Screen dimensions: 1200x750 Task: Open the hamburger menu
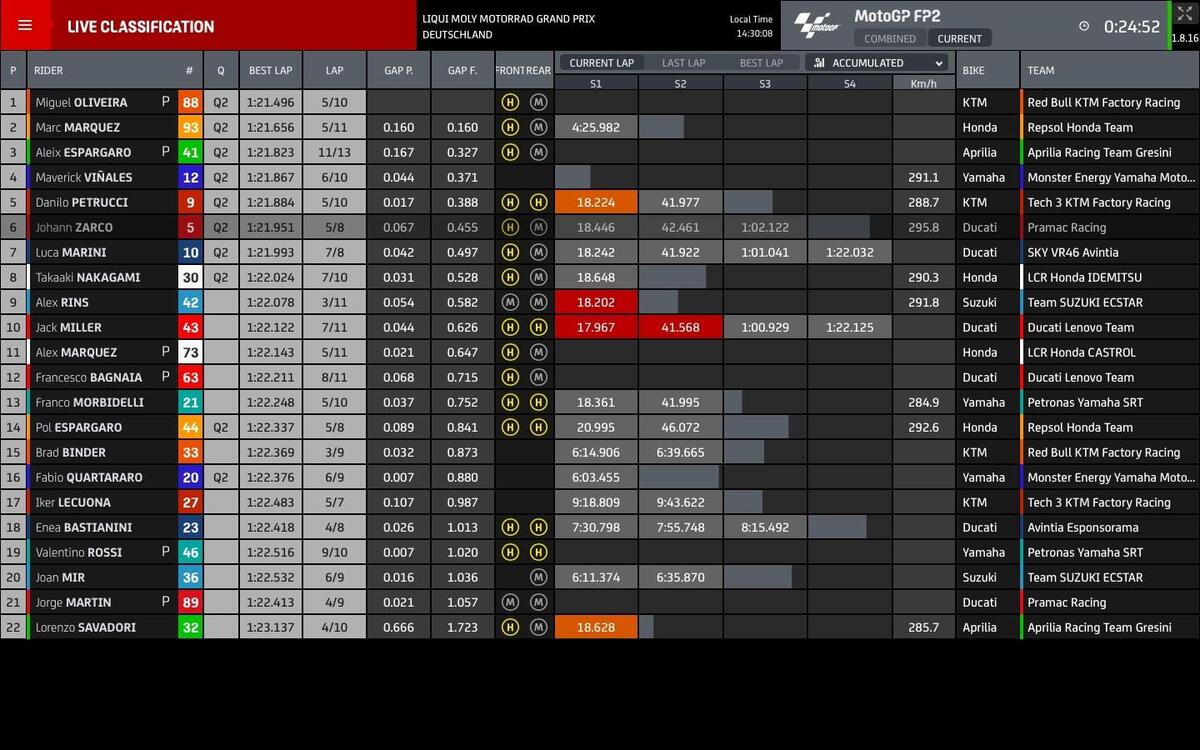point(25,26)
